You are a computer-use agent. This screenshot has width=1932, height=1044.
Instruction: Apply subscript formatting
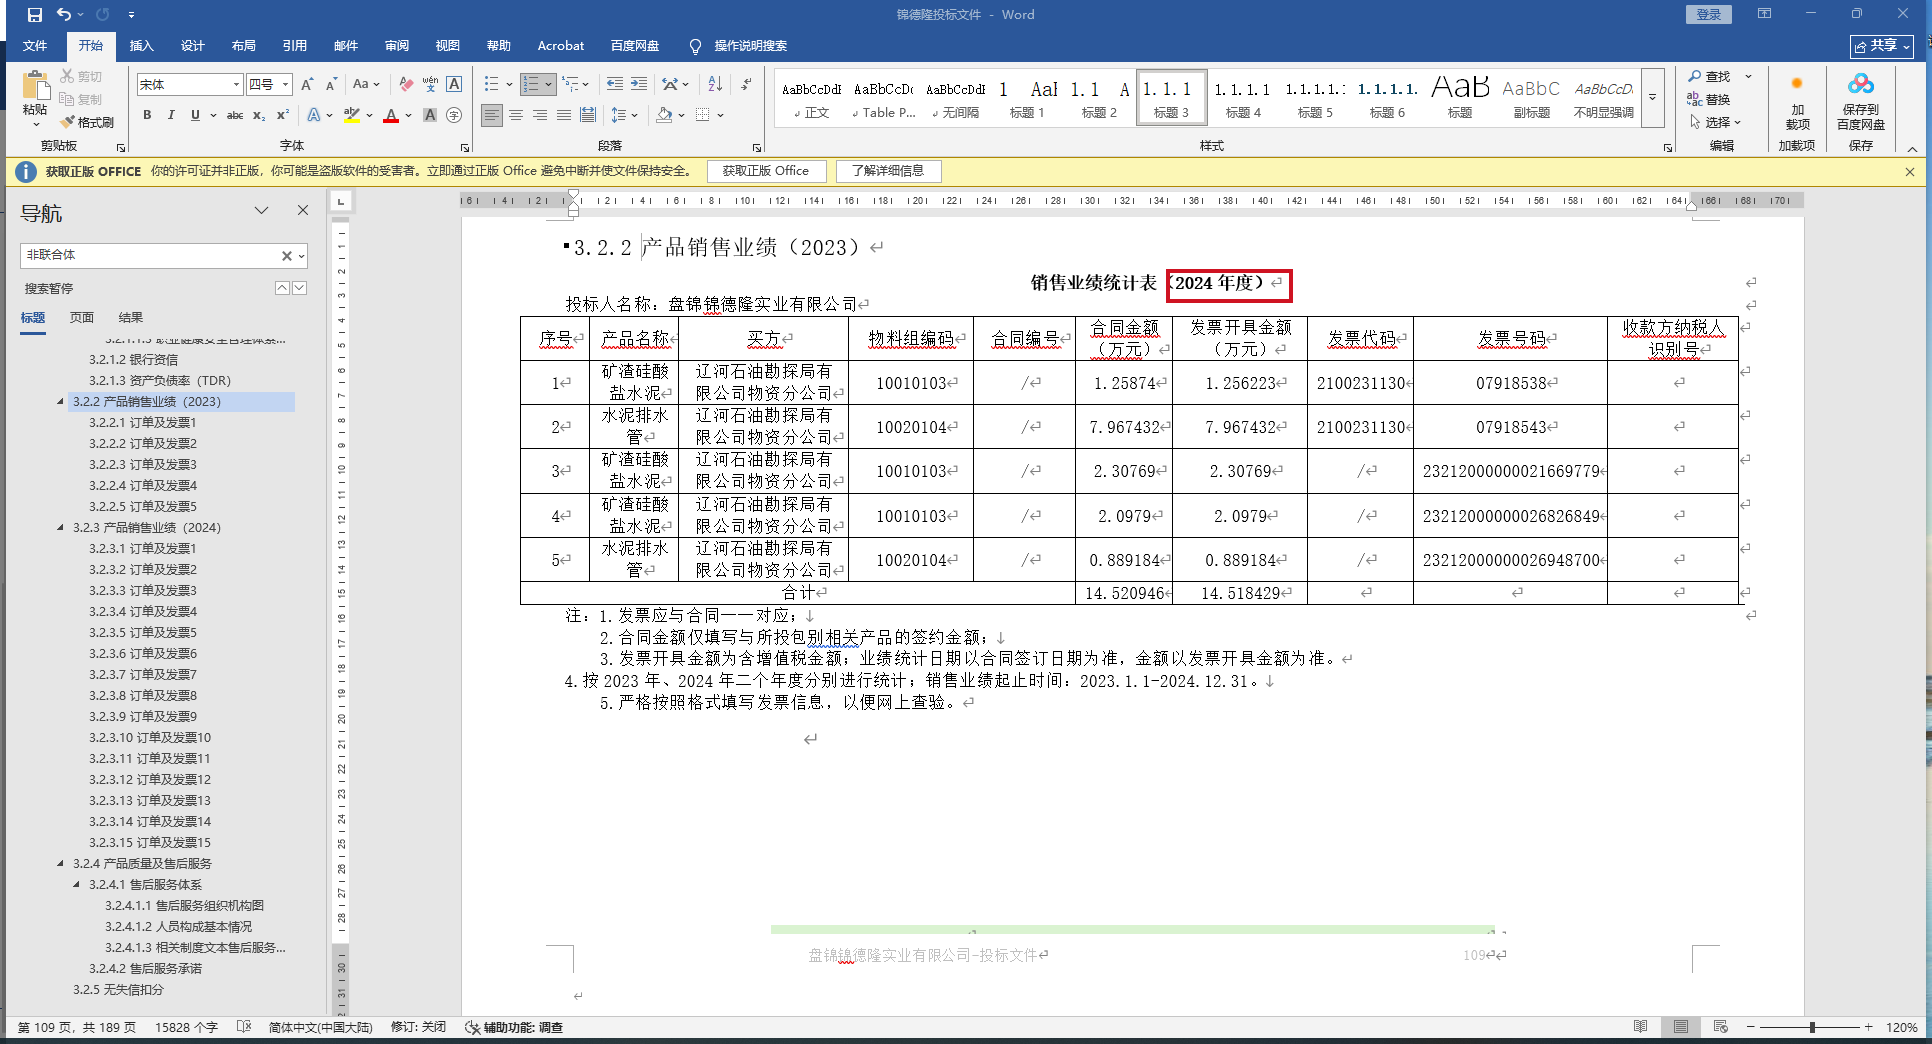tap(259, 115)
